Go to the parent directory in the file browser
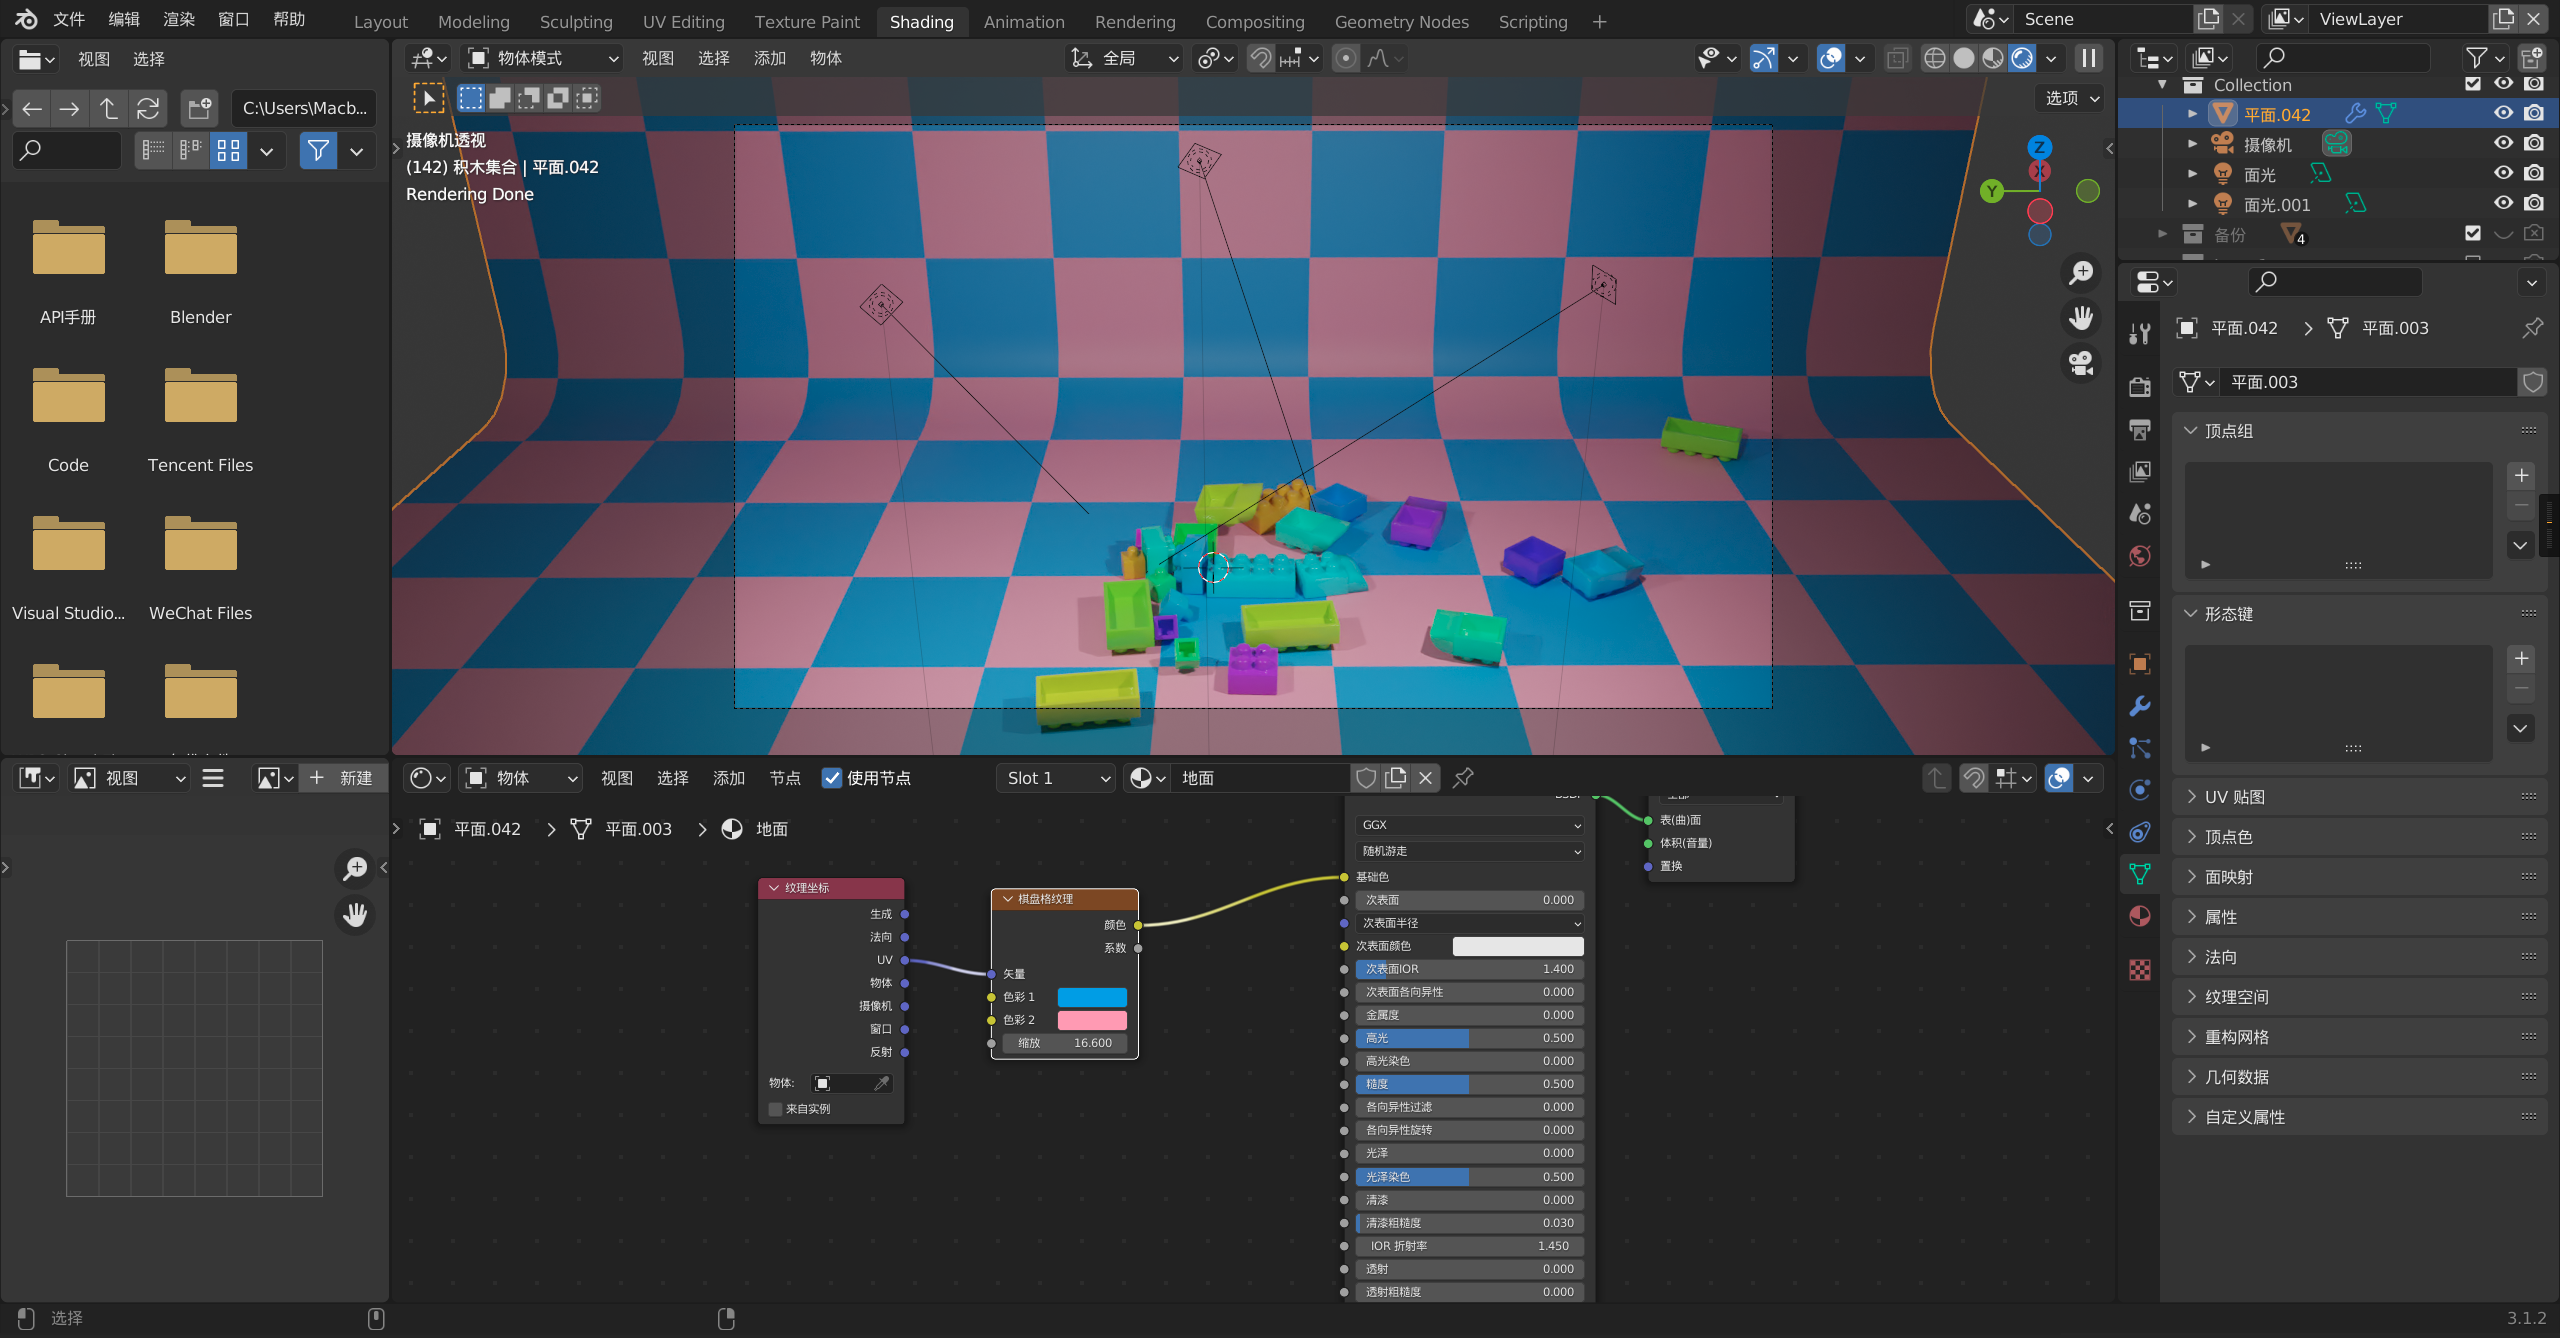This screenshot has height=1338, width=2560. coord(108,108)
